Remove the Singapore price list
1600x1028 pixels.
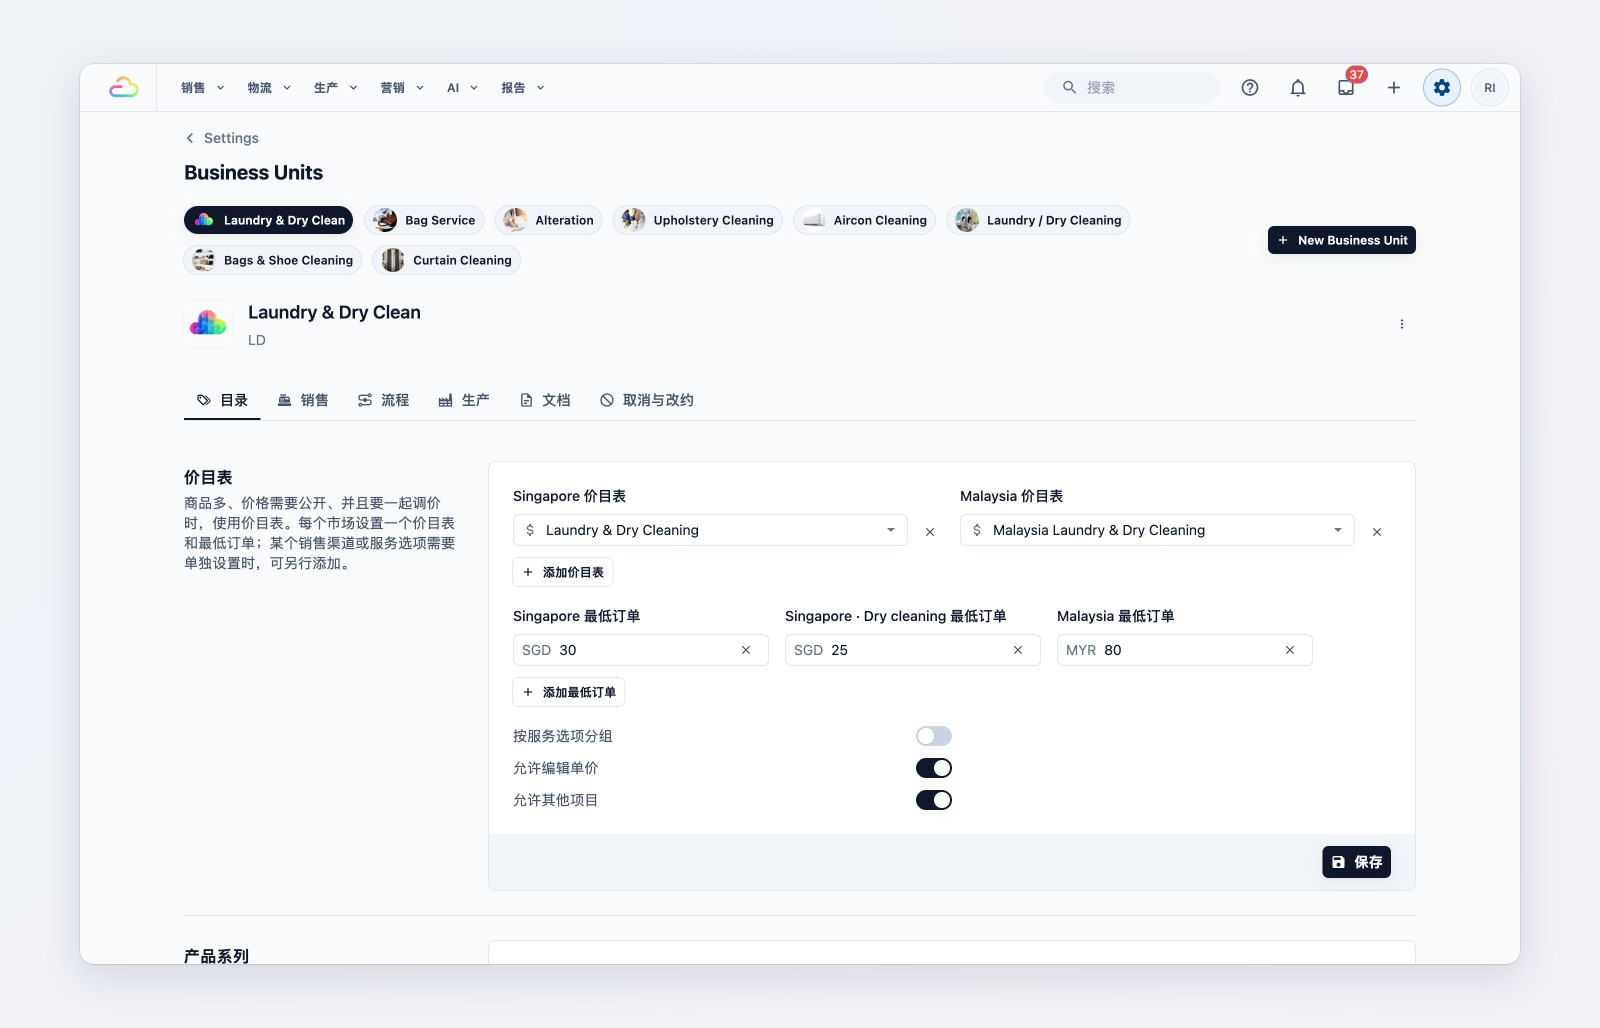click(x=930, y=532)
